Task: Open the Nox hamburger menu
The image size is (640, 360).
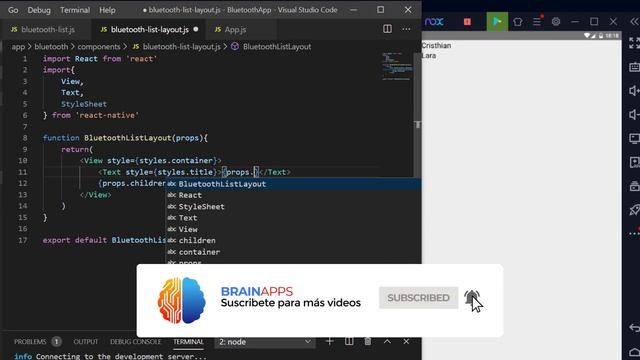Action: [537, 22]
